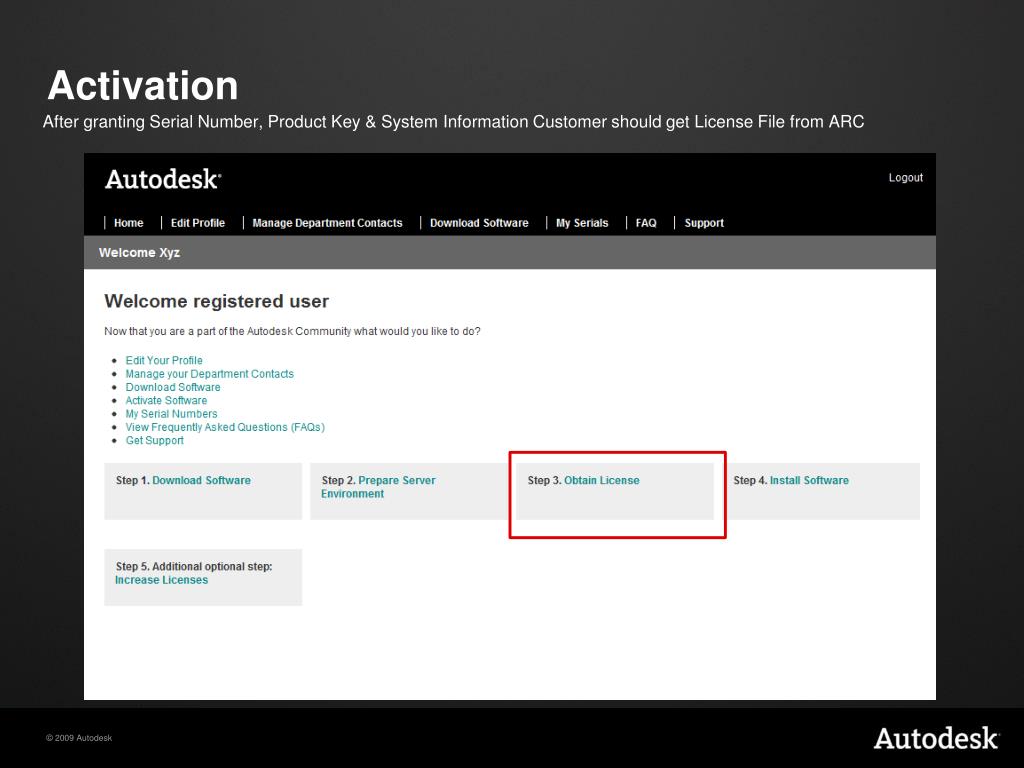The width and height of the screenshot is (1024, 768).
Task: Click Download Software in the bulleted list
Action: coord(172,387)
